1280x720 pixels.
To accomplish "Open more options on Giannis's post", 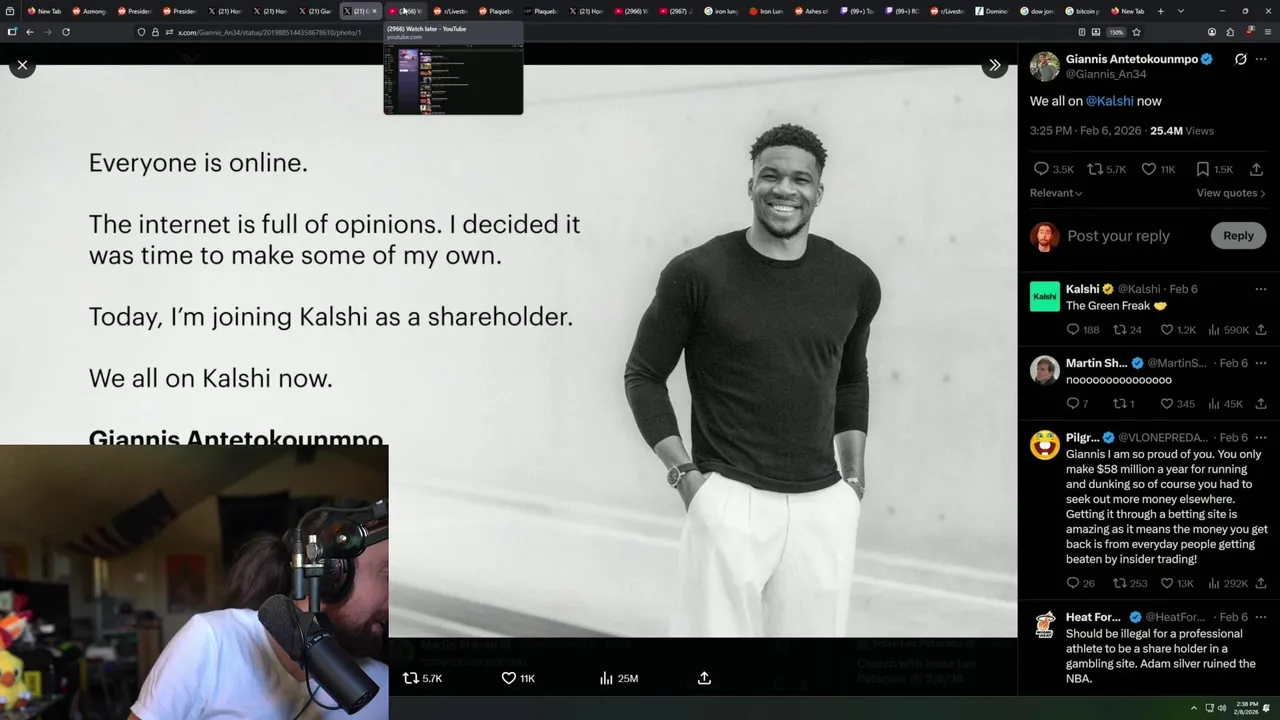I will pos(1261,60).
